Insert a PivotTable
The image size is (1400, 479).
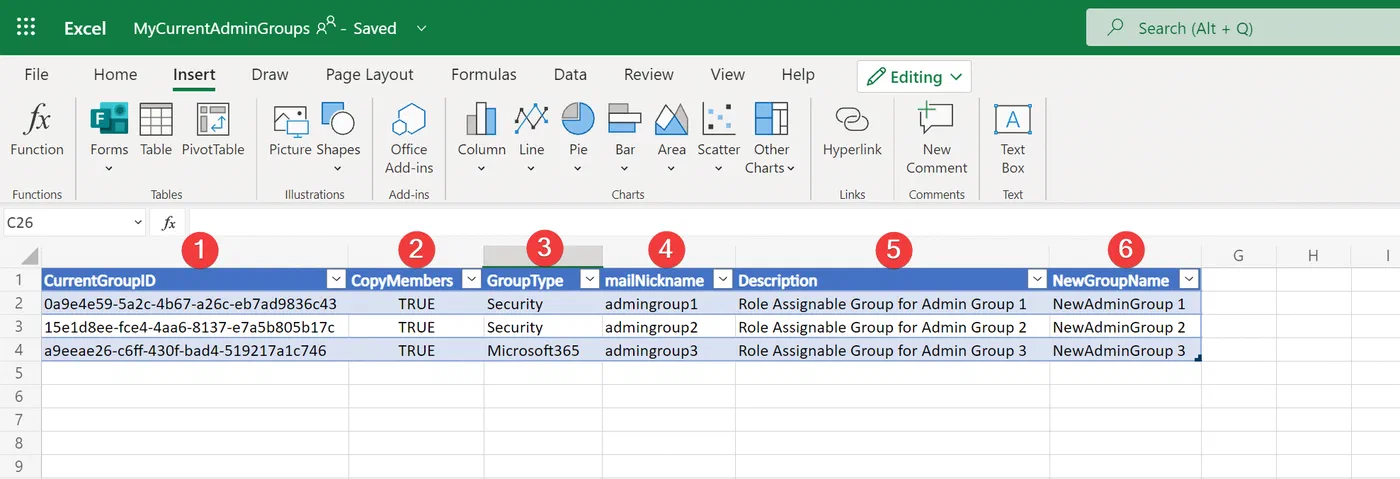click(213, 119)
